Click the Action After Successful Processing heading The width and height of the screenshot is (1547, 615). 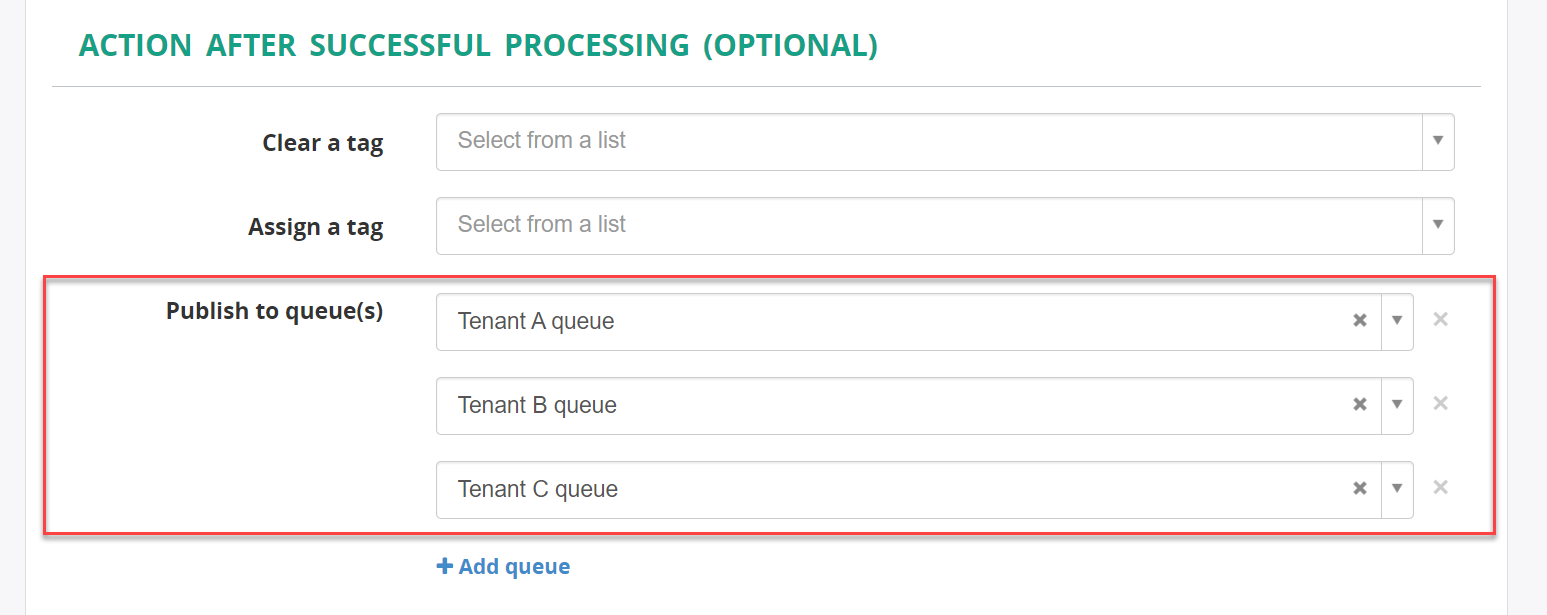pyautogui.click(x=478, y=45)
